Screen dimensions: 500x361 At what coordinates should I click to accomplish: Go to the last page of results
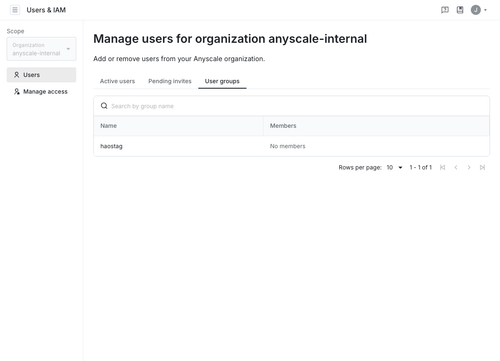[x=482, y=167]
